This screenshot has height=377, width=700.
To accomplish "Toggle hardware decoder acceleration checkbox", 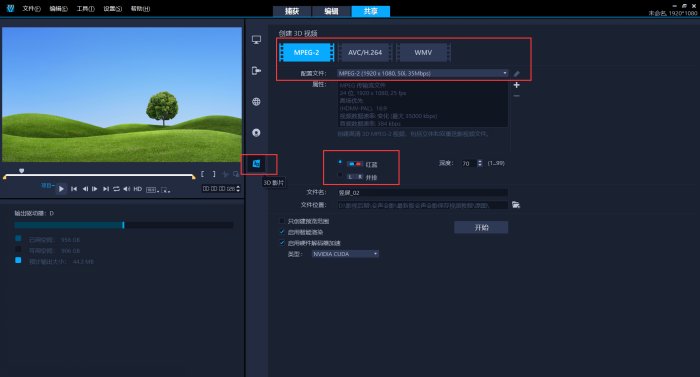I will [282, 243].
